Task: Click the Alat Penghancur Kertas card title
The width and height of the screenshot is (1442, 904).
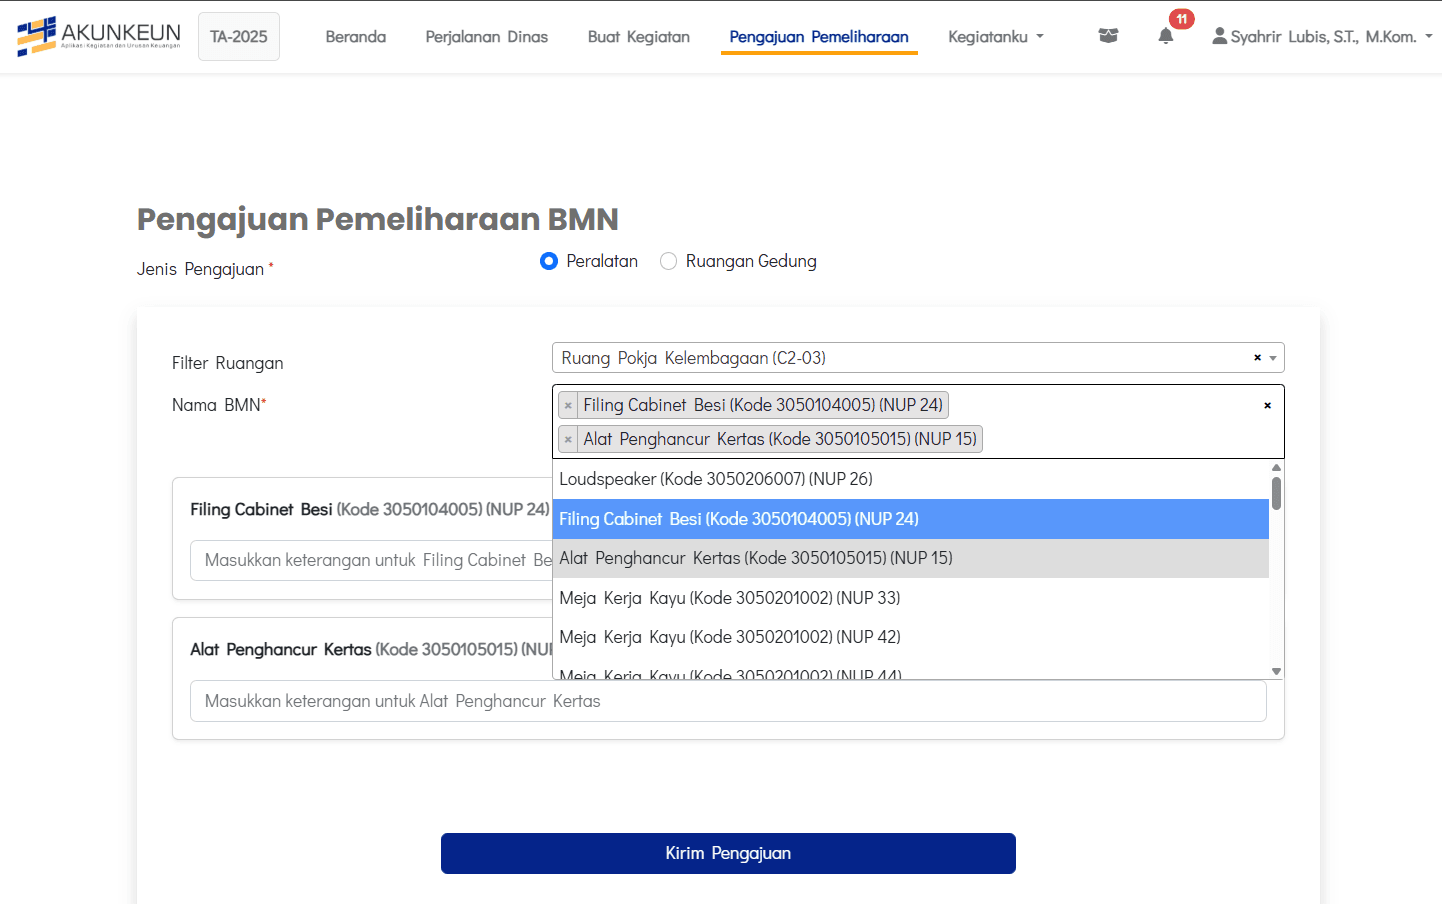Action: (371, 649)
